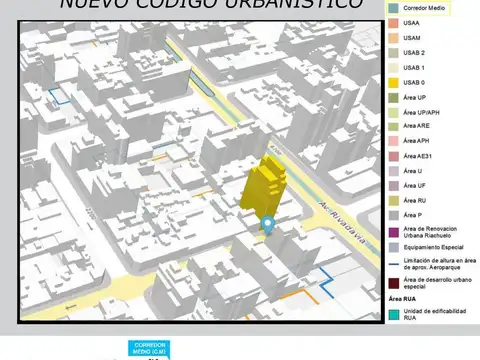The image size is (480, 360).
Task: Click the 'USAM' legend label
Action: click(x=412, y=38)
